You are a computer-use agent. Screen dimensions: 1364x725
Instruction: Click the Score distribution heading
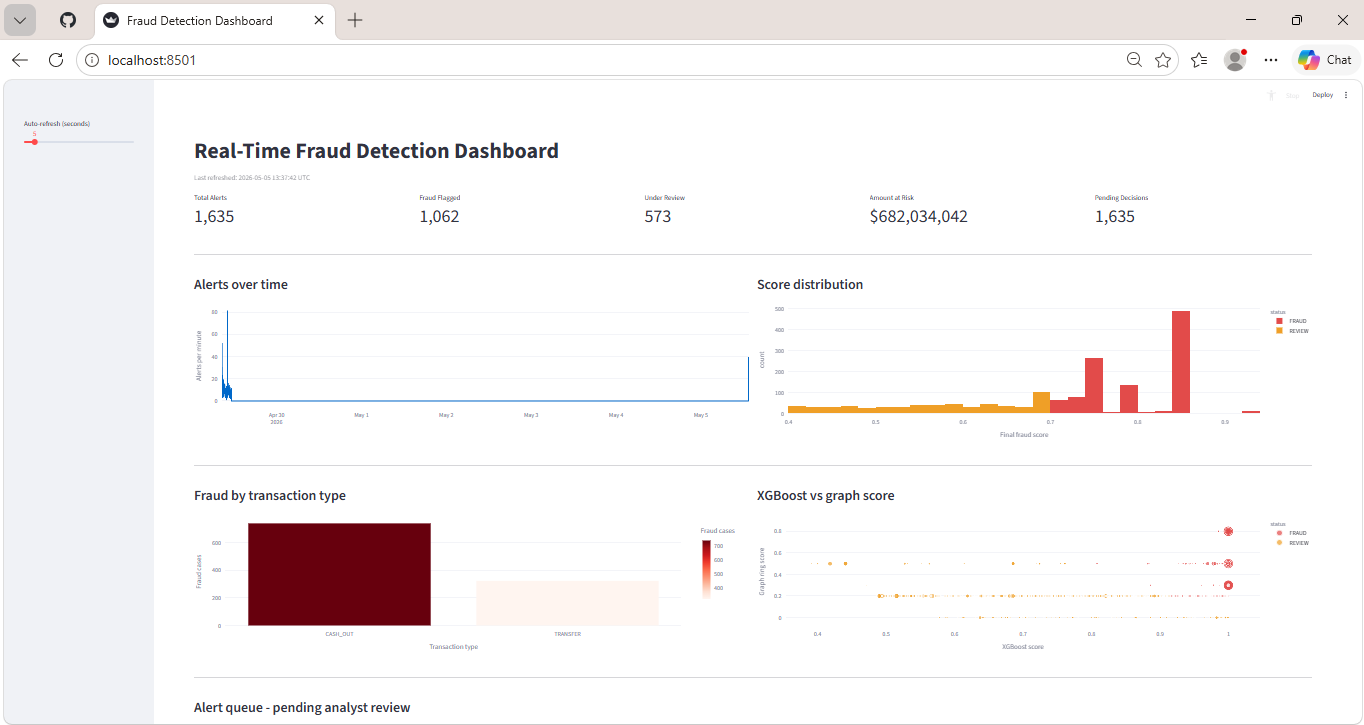810,285
